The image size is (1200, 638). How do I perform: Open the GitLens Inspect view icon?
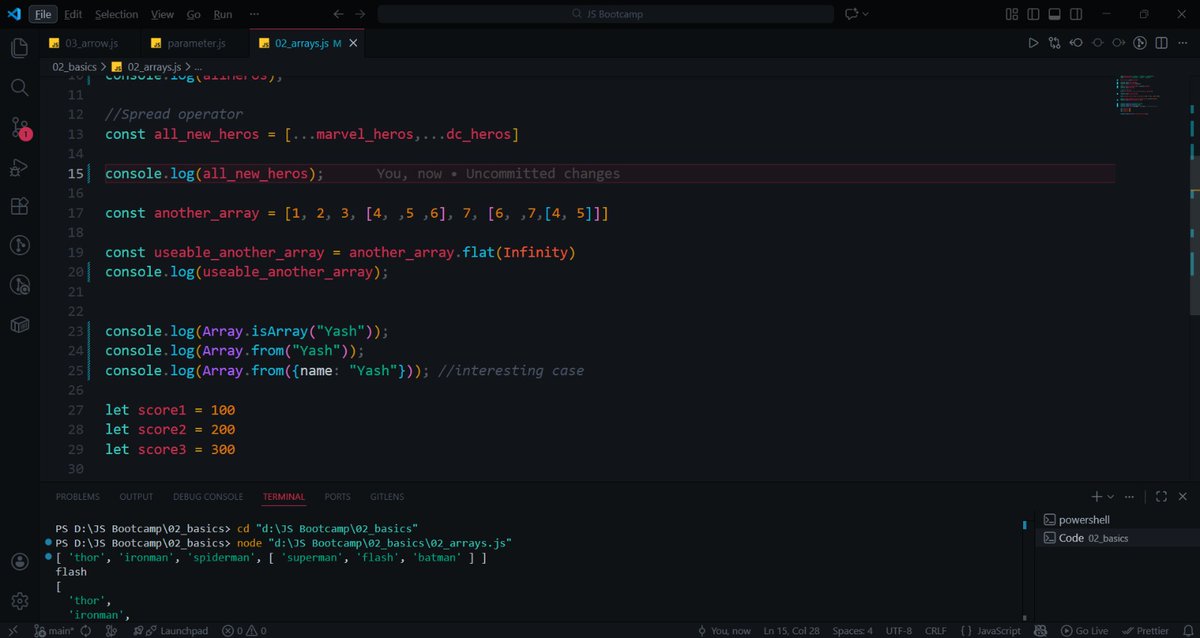point(19,285)
